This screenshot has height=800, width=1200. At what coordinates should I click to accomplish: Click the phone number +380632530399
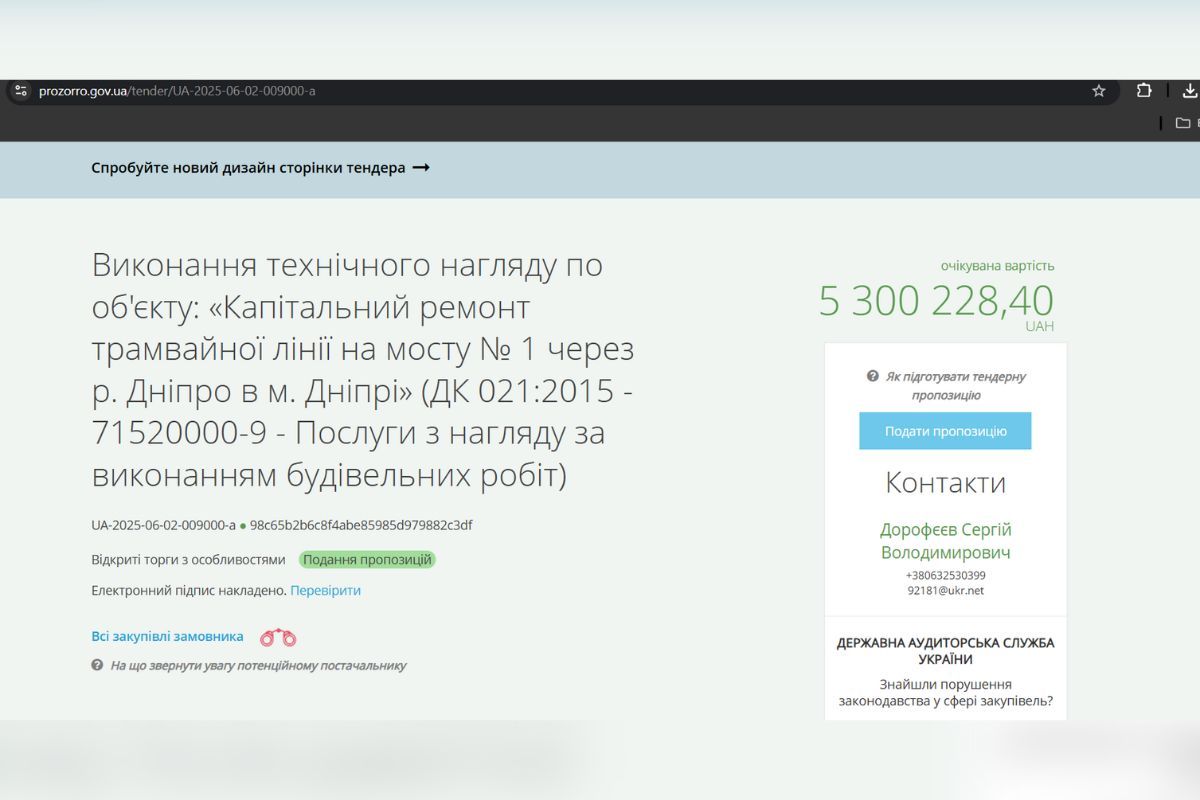pos(945,575)
